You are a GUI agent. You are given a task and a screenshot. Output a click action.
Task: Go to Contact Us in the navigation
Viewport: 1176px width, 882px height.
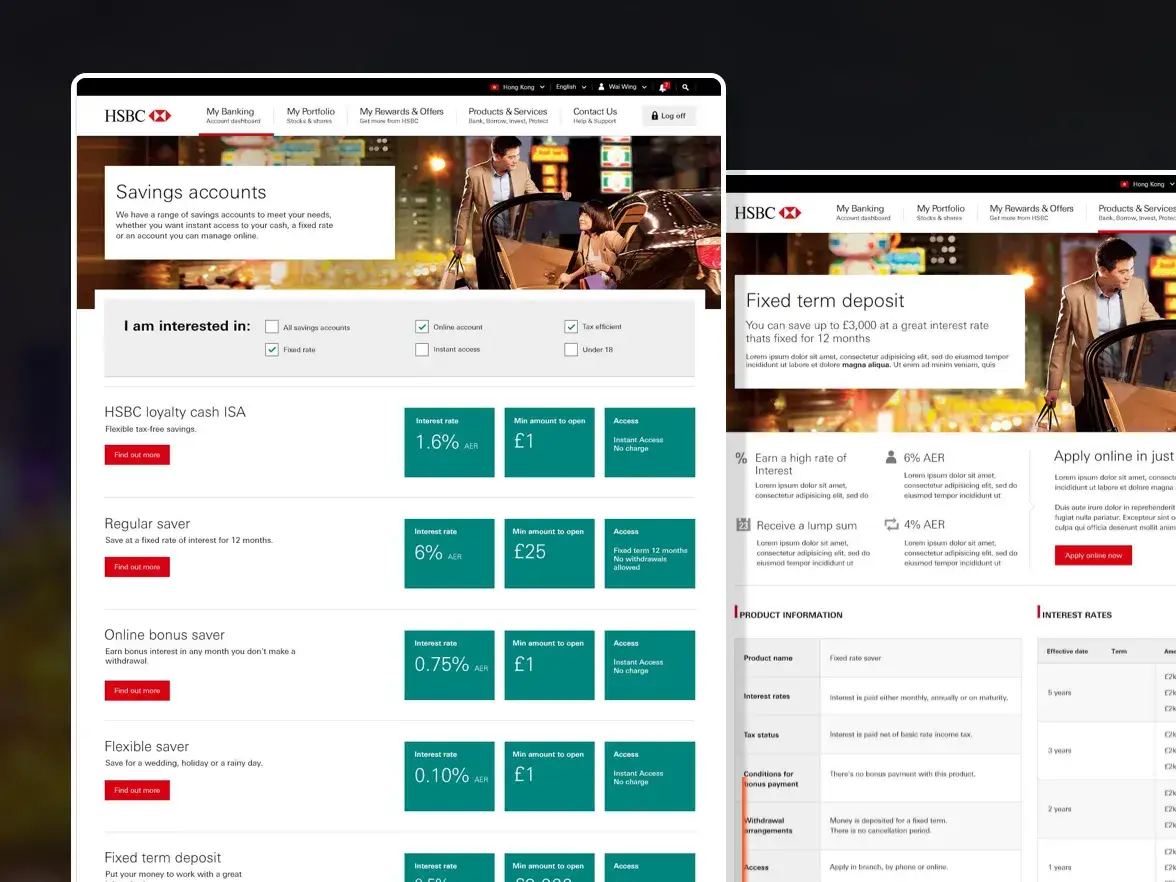[x=595, y=116]
